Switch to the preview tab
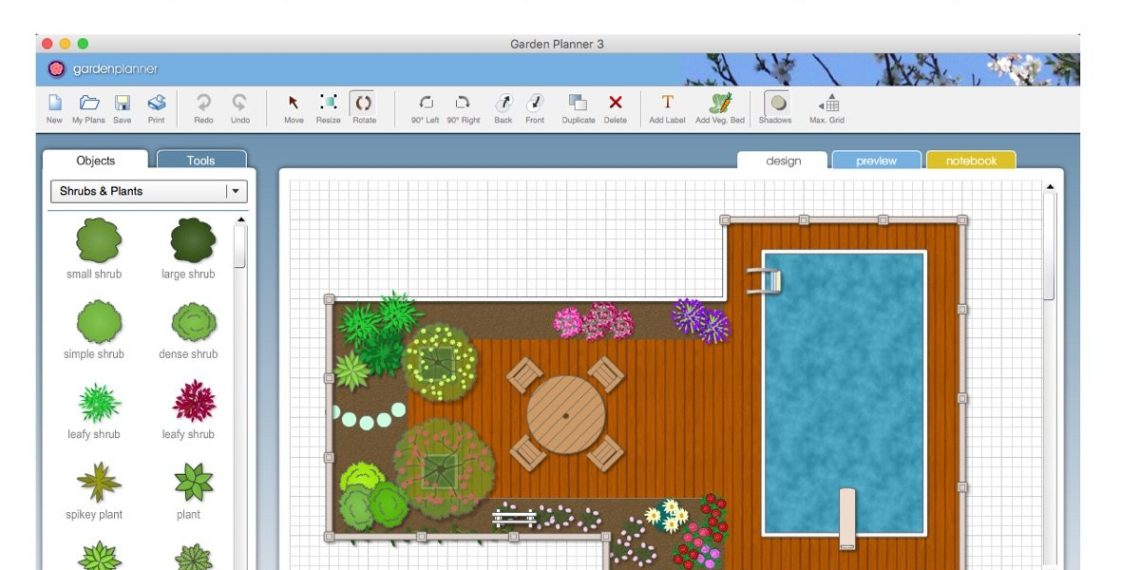The height and width of the screenshot is (570, 1140). (875, 161)
